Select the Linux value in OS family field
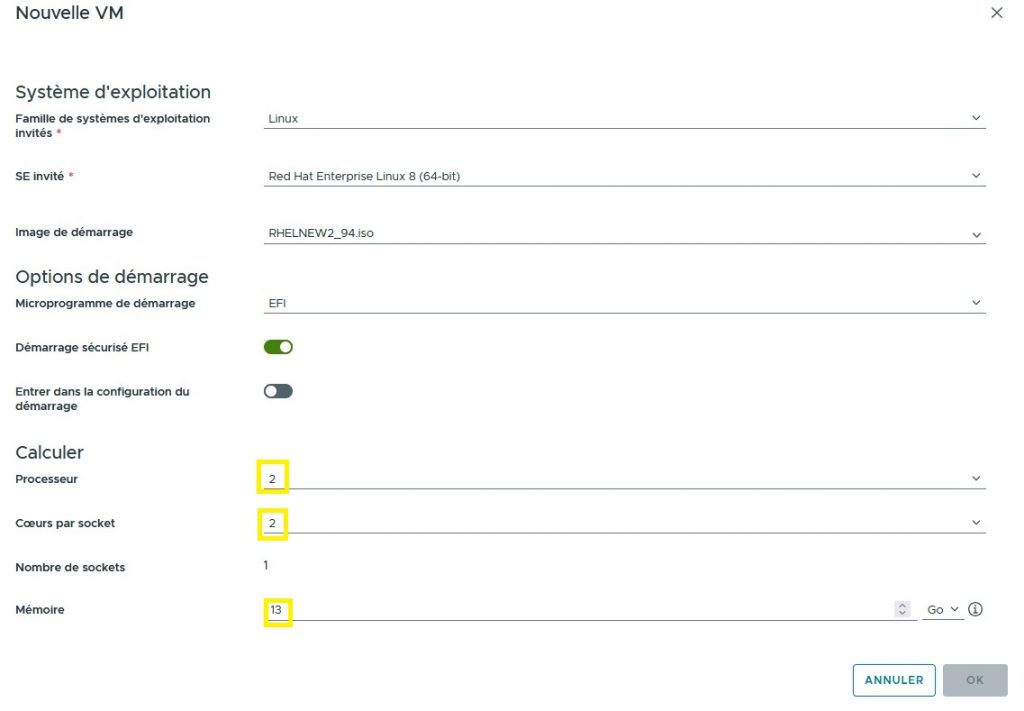Screen dimensions: 1024x711 coord(284,118)
